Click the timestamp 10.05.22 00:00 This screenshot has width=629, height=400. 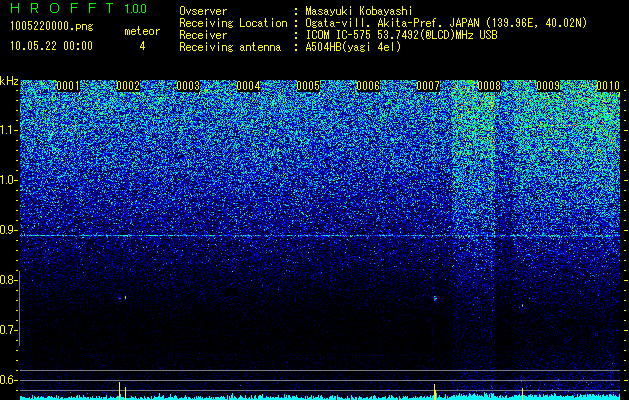point(51,46)
